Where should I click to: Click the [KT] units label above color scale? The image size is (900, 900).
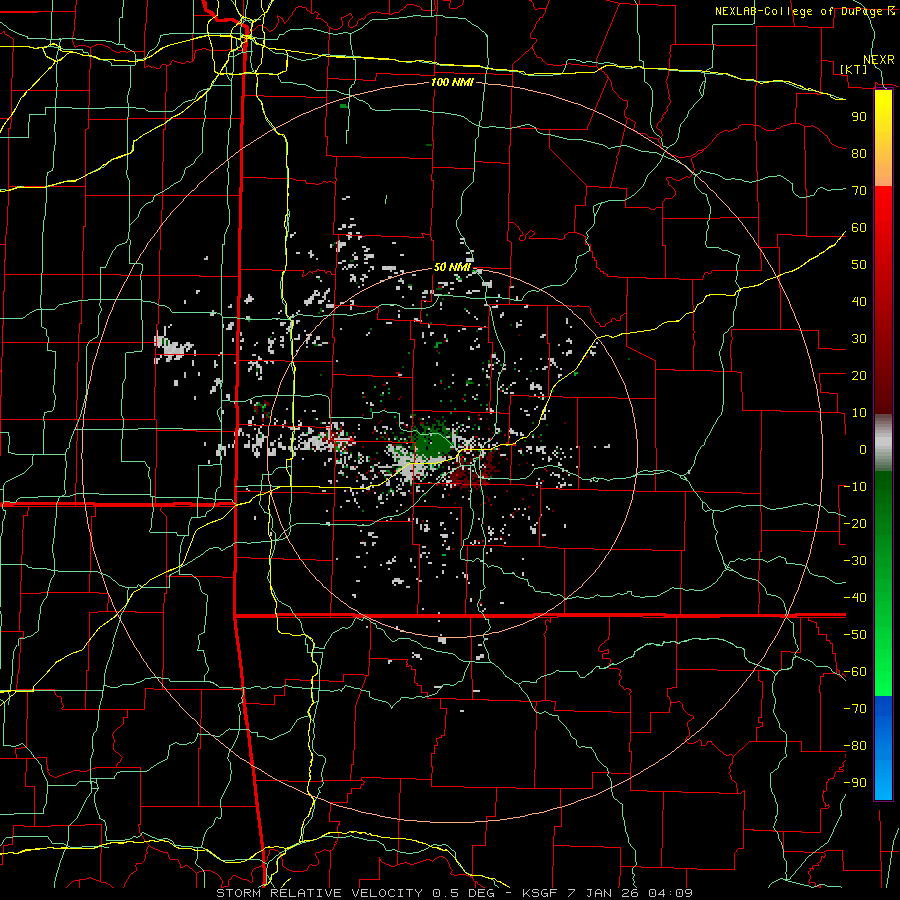point(854,69)
